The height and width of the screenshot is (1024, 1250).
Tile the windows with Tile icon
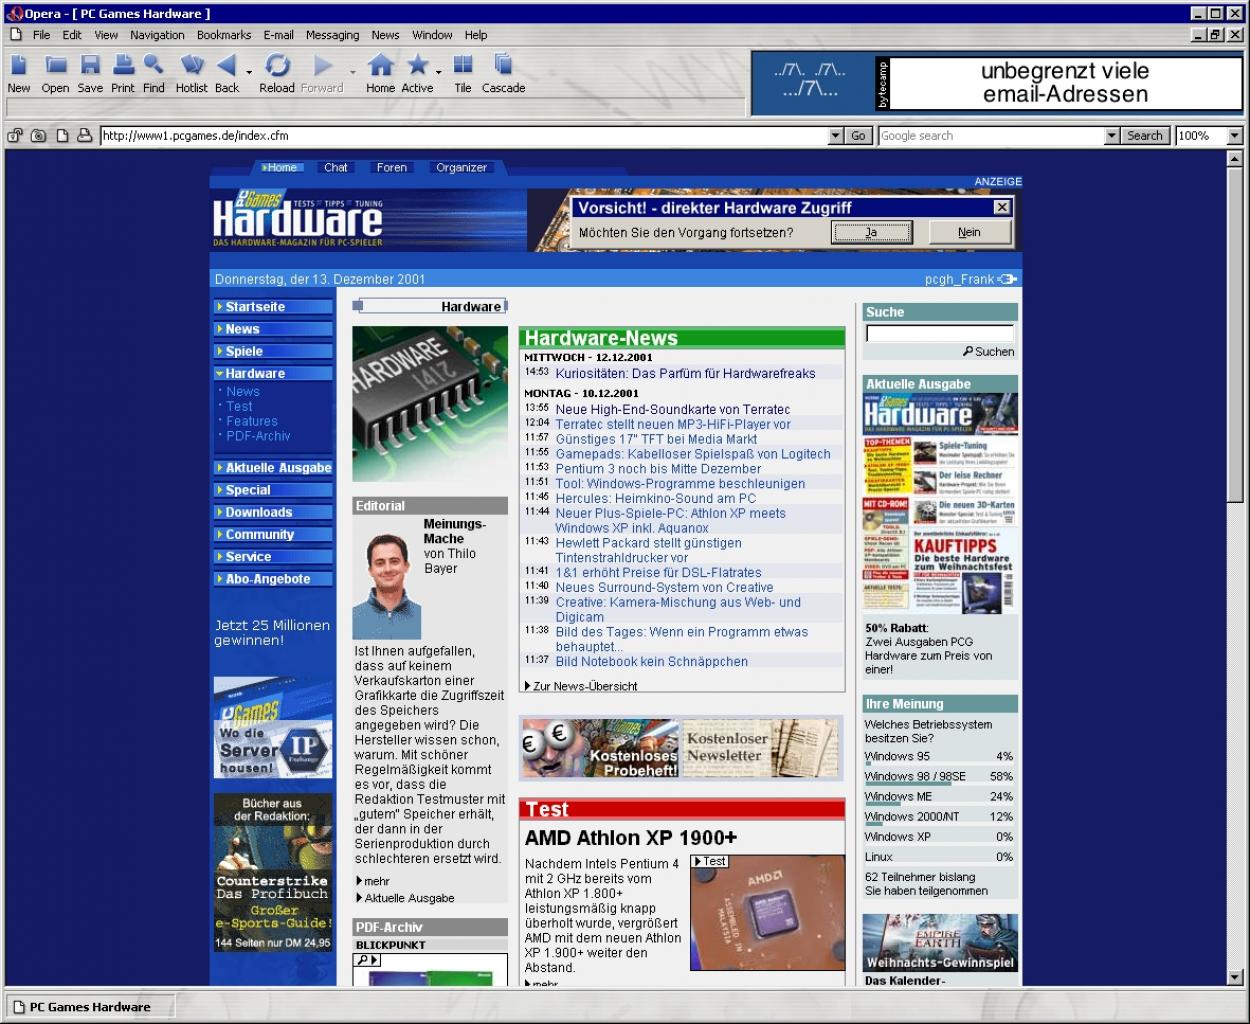[463, 66]
